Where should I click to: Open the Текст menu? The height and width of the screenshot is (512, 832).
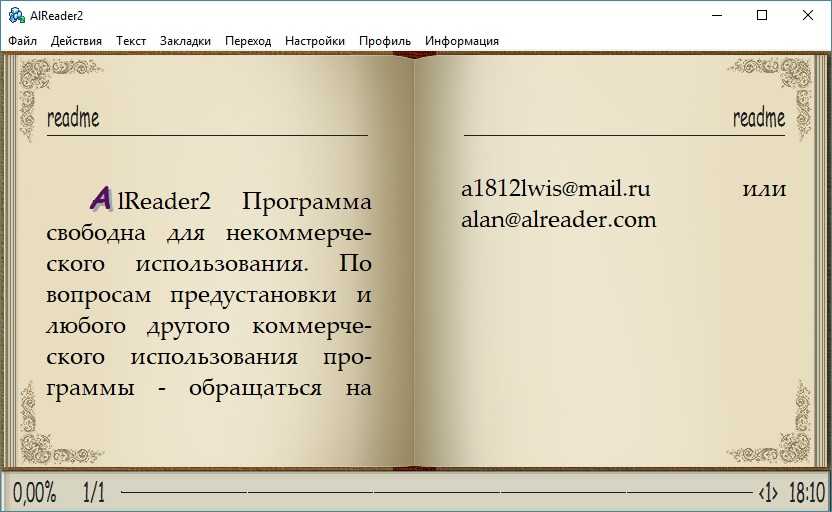tap(131, 41)
